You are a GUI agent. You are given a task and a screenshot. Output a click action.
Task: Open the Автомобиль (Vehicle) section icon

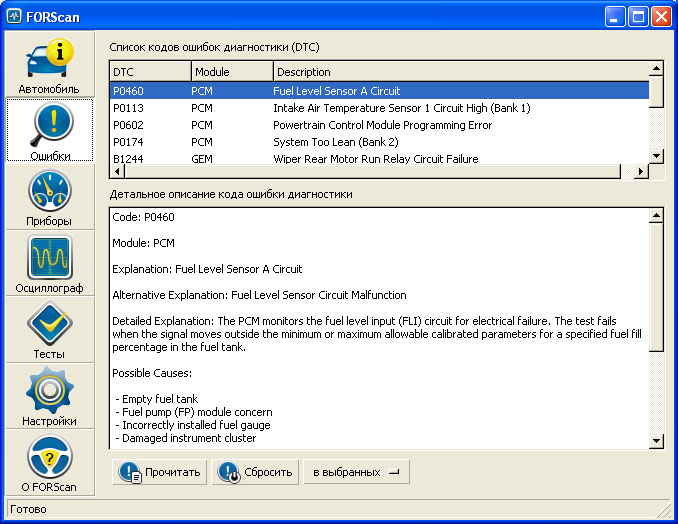(48, 65)
